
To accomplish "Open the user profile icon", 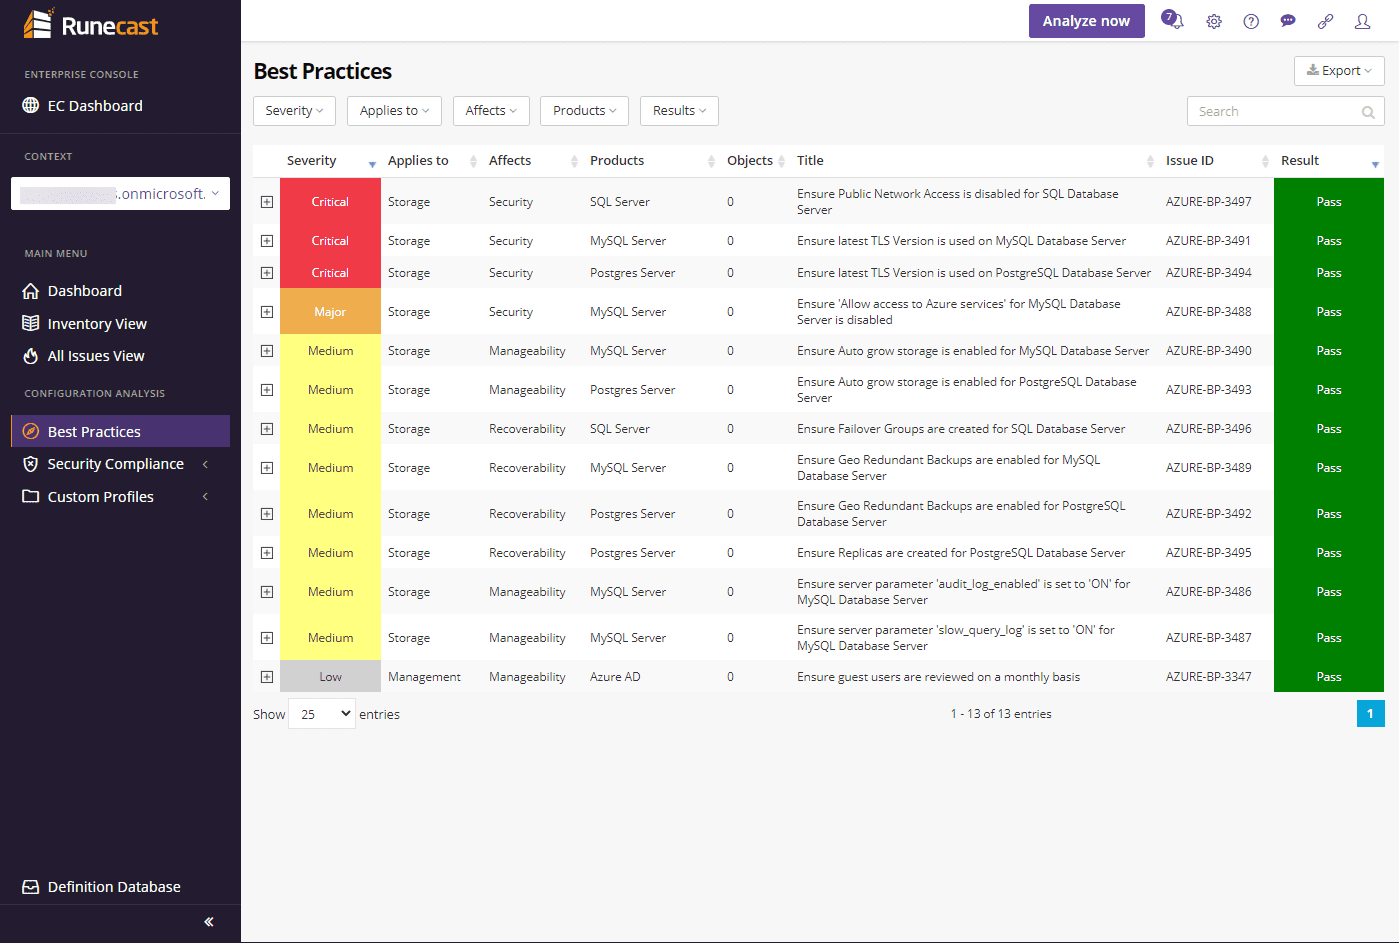I will 1362,21.
